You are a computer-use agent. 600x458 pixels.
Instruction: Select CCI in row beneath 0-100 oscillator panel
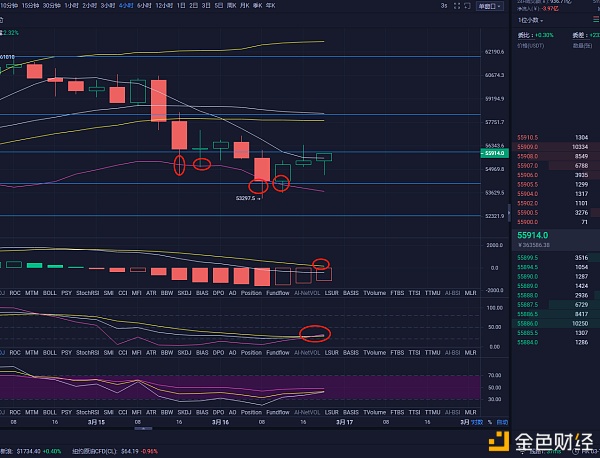pyautogui.click(x=122, y=353)
